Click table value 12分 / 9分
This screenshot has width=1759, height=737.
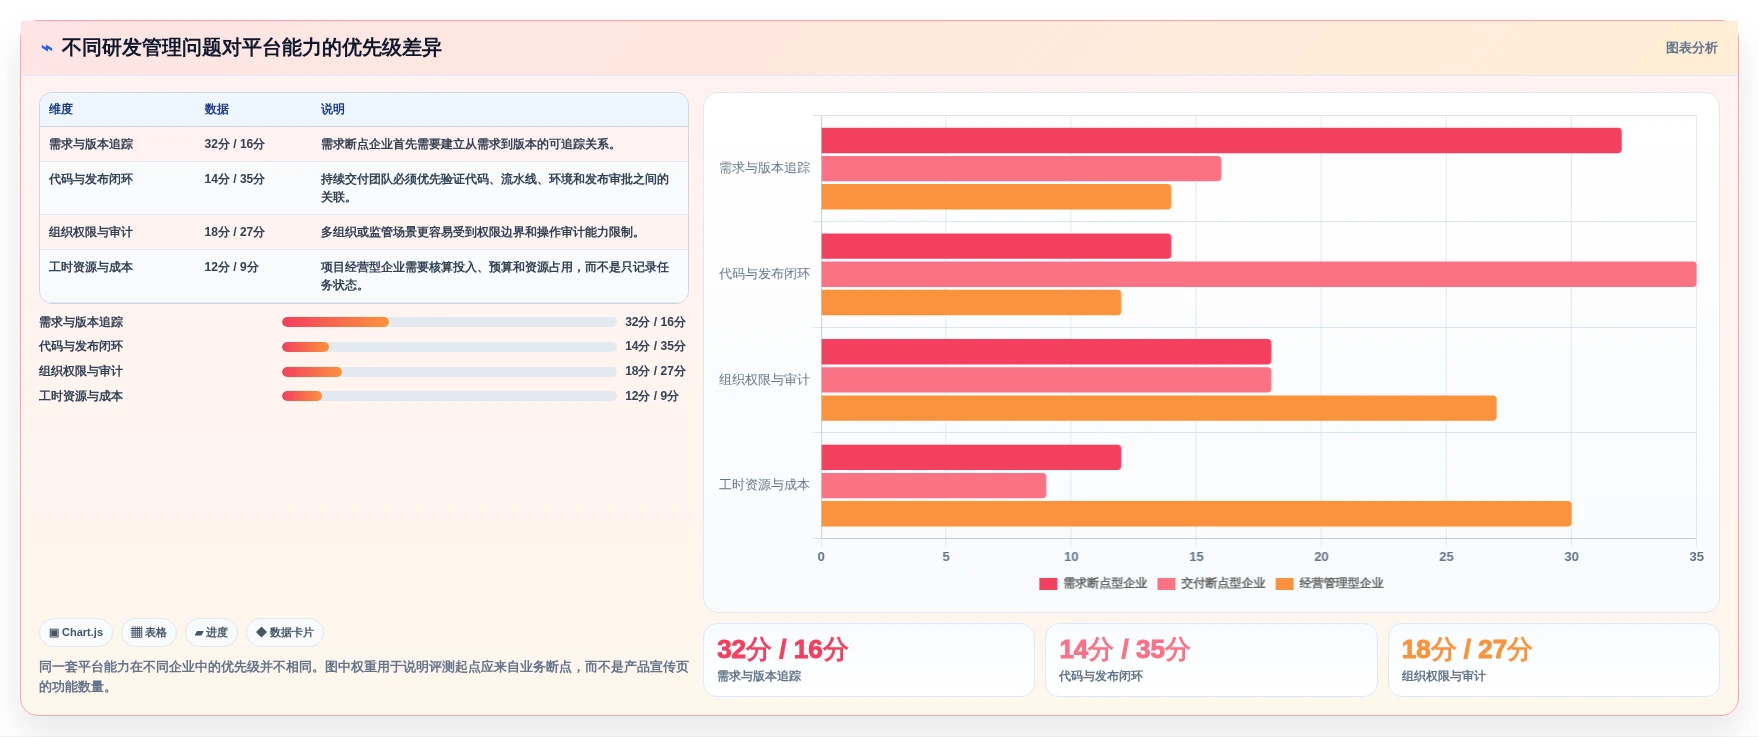click(231, 267)
